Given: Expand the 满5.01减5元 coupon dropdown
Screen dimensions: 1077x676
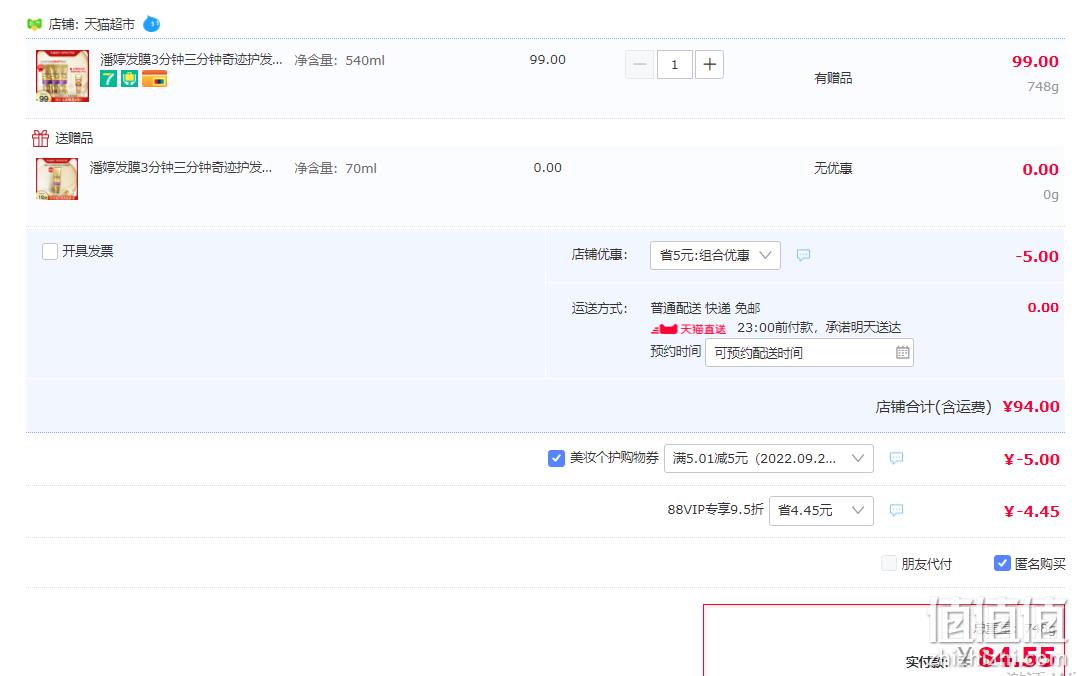Looking at the screenshot, I should (769, 458).
